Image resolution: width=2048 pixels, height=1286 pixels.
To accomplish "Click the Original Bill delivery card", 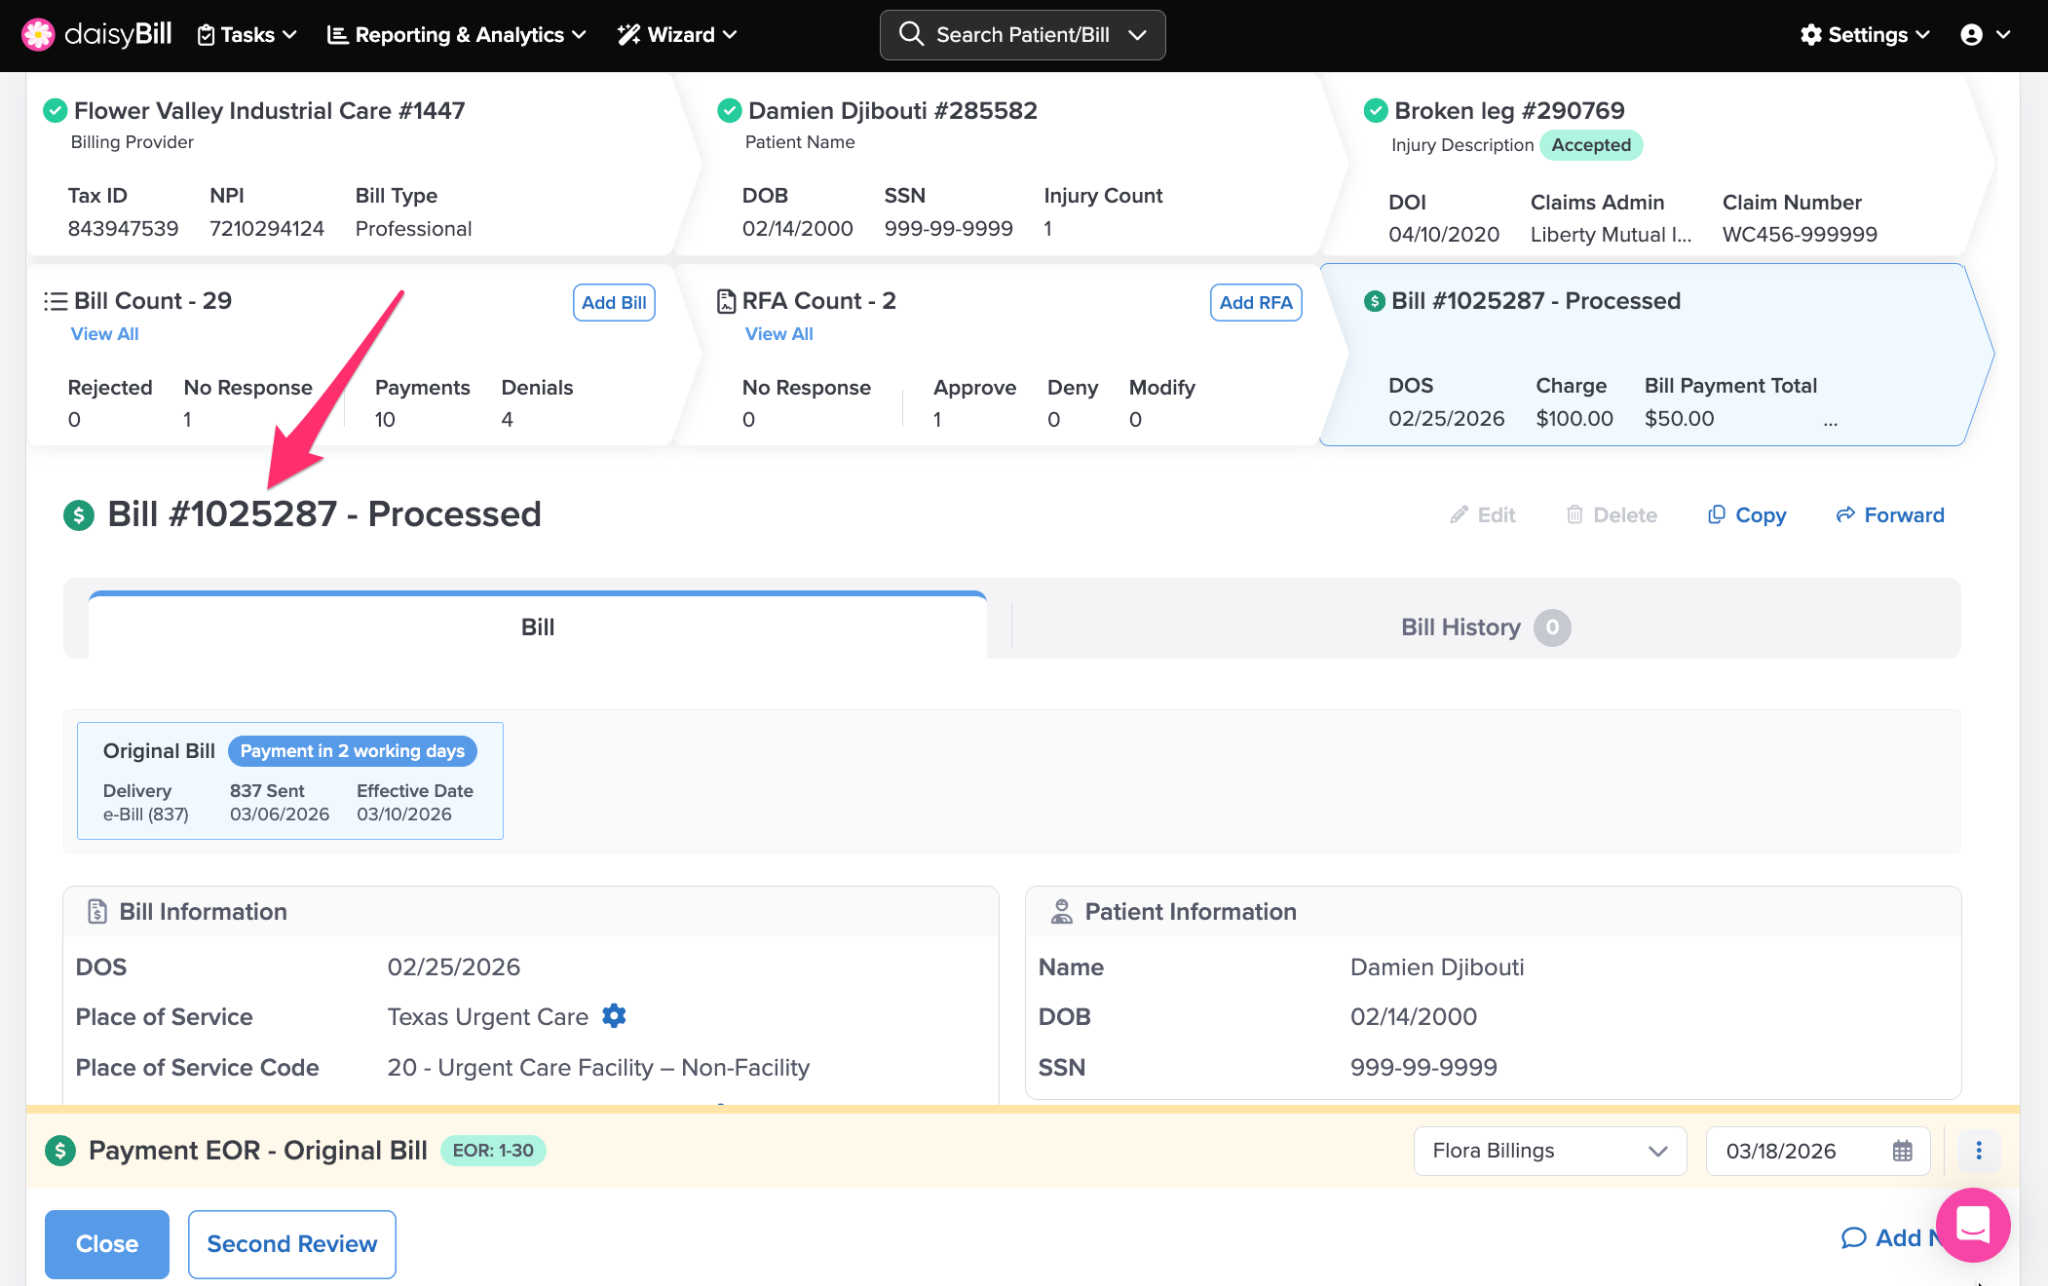I will pos(290,781).
